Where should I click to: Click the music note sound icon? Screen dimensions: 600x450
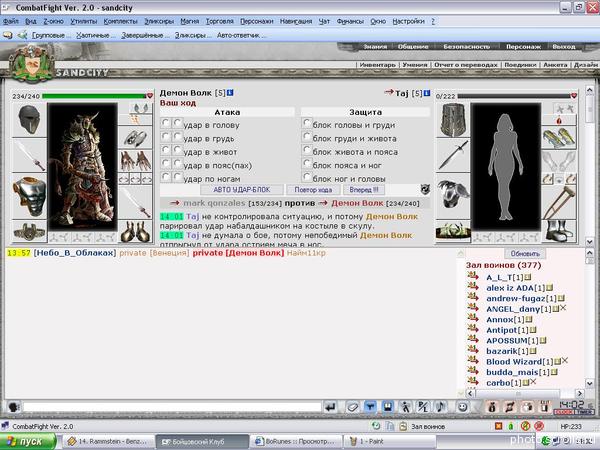[440, 407]
